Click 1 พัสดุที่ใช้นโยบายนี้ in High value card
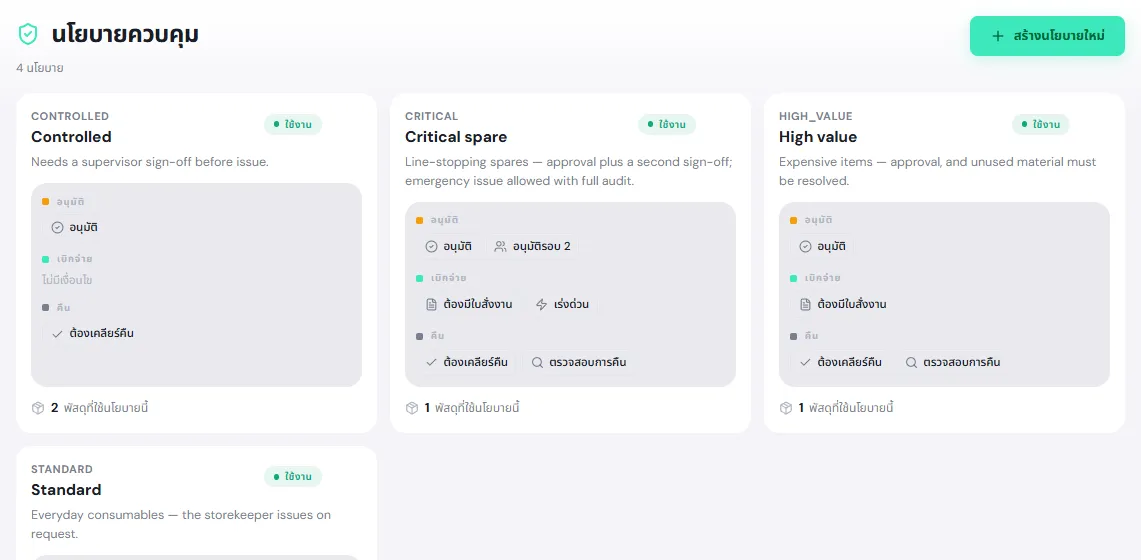The height and width of the screenshot is (560, 1141). (x=846, y=408)
